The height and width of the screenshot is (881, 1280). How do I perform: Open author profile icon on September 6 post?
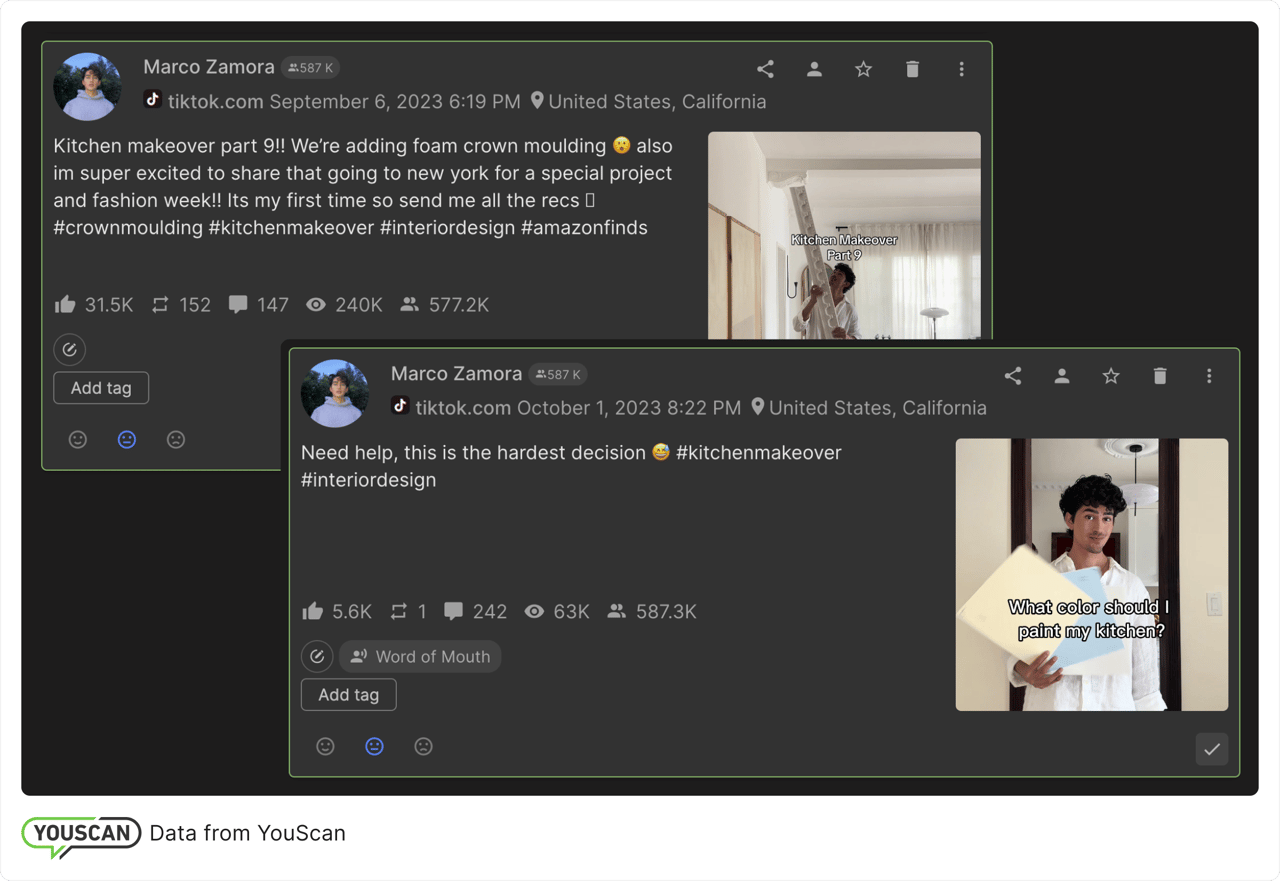(814, 69)
